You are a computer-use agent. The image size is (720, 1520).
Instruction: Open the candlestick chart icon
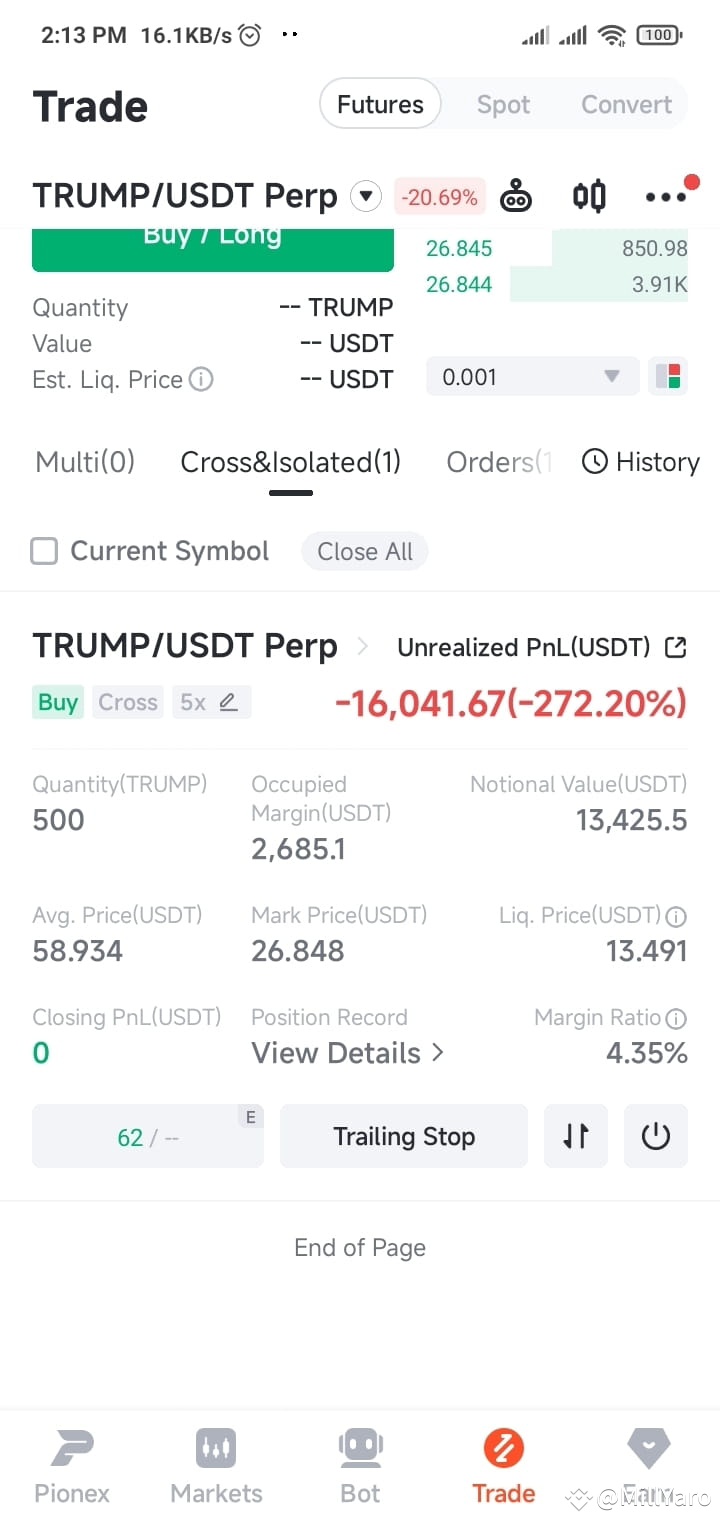[x=589, y=196]
